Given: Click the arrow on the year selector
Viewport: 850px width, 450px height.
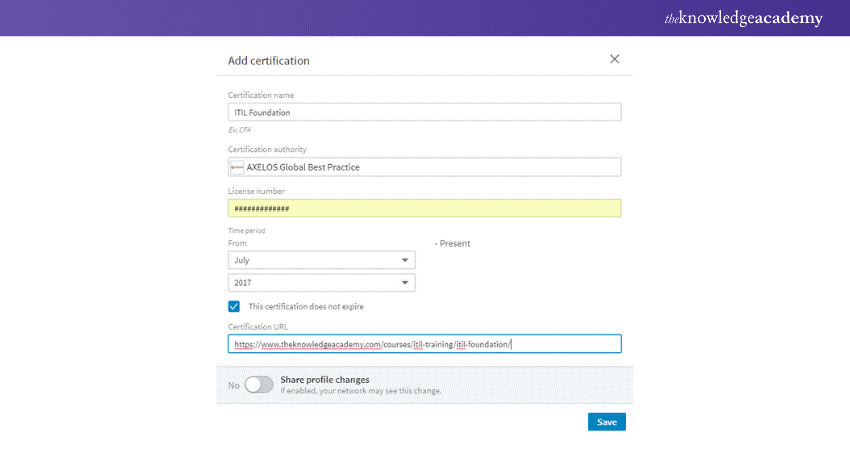Looking at the screenshot, I should 404,283.
